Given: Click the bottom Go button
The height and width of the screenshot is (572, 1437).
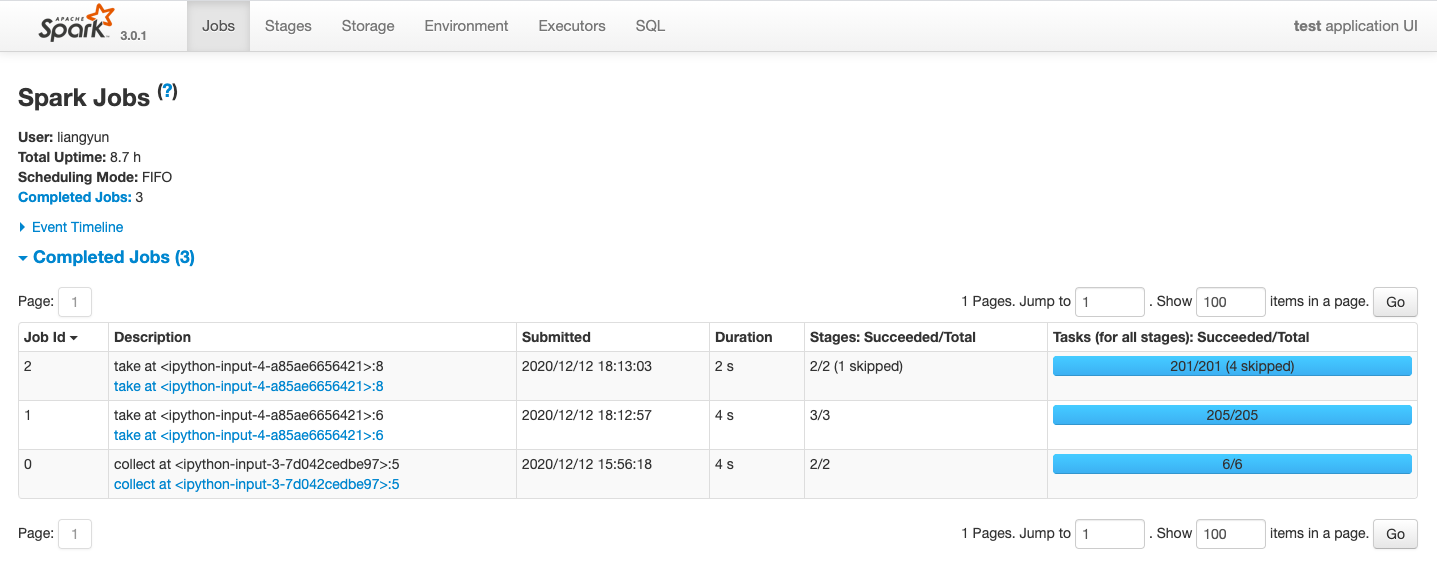Looking at the screenshot, I should (1395, 534).
